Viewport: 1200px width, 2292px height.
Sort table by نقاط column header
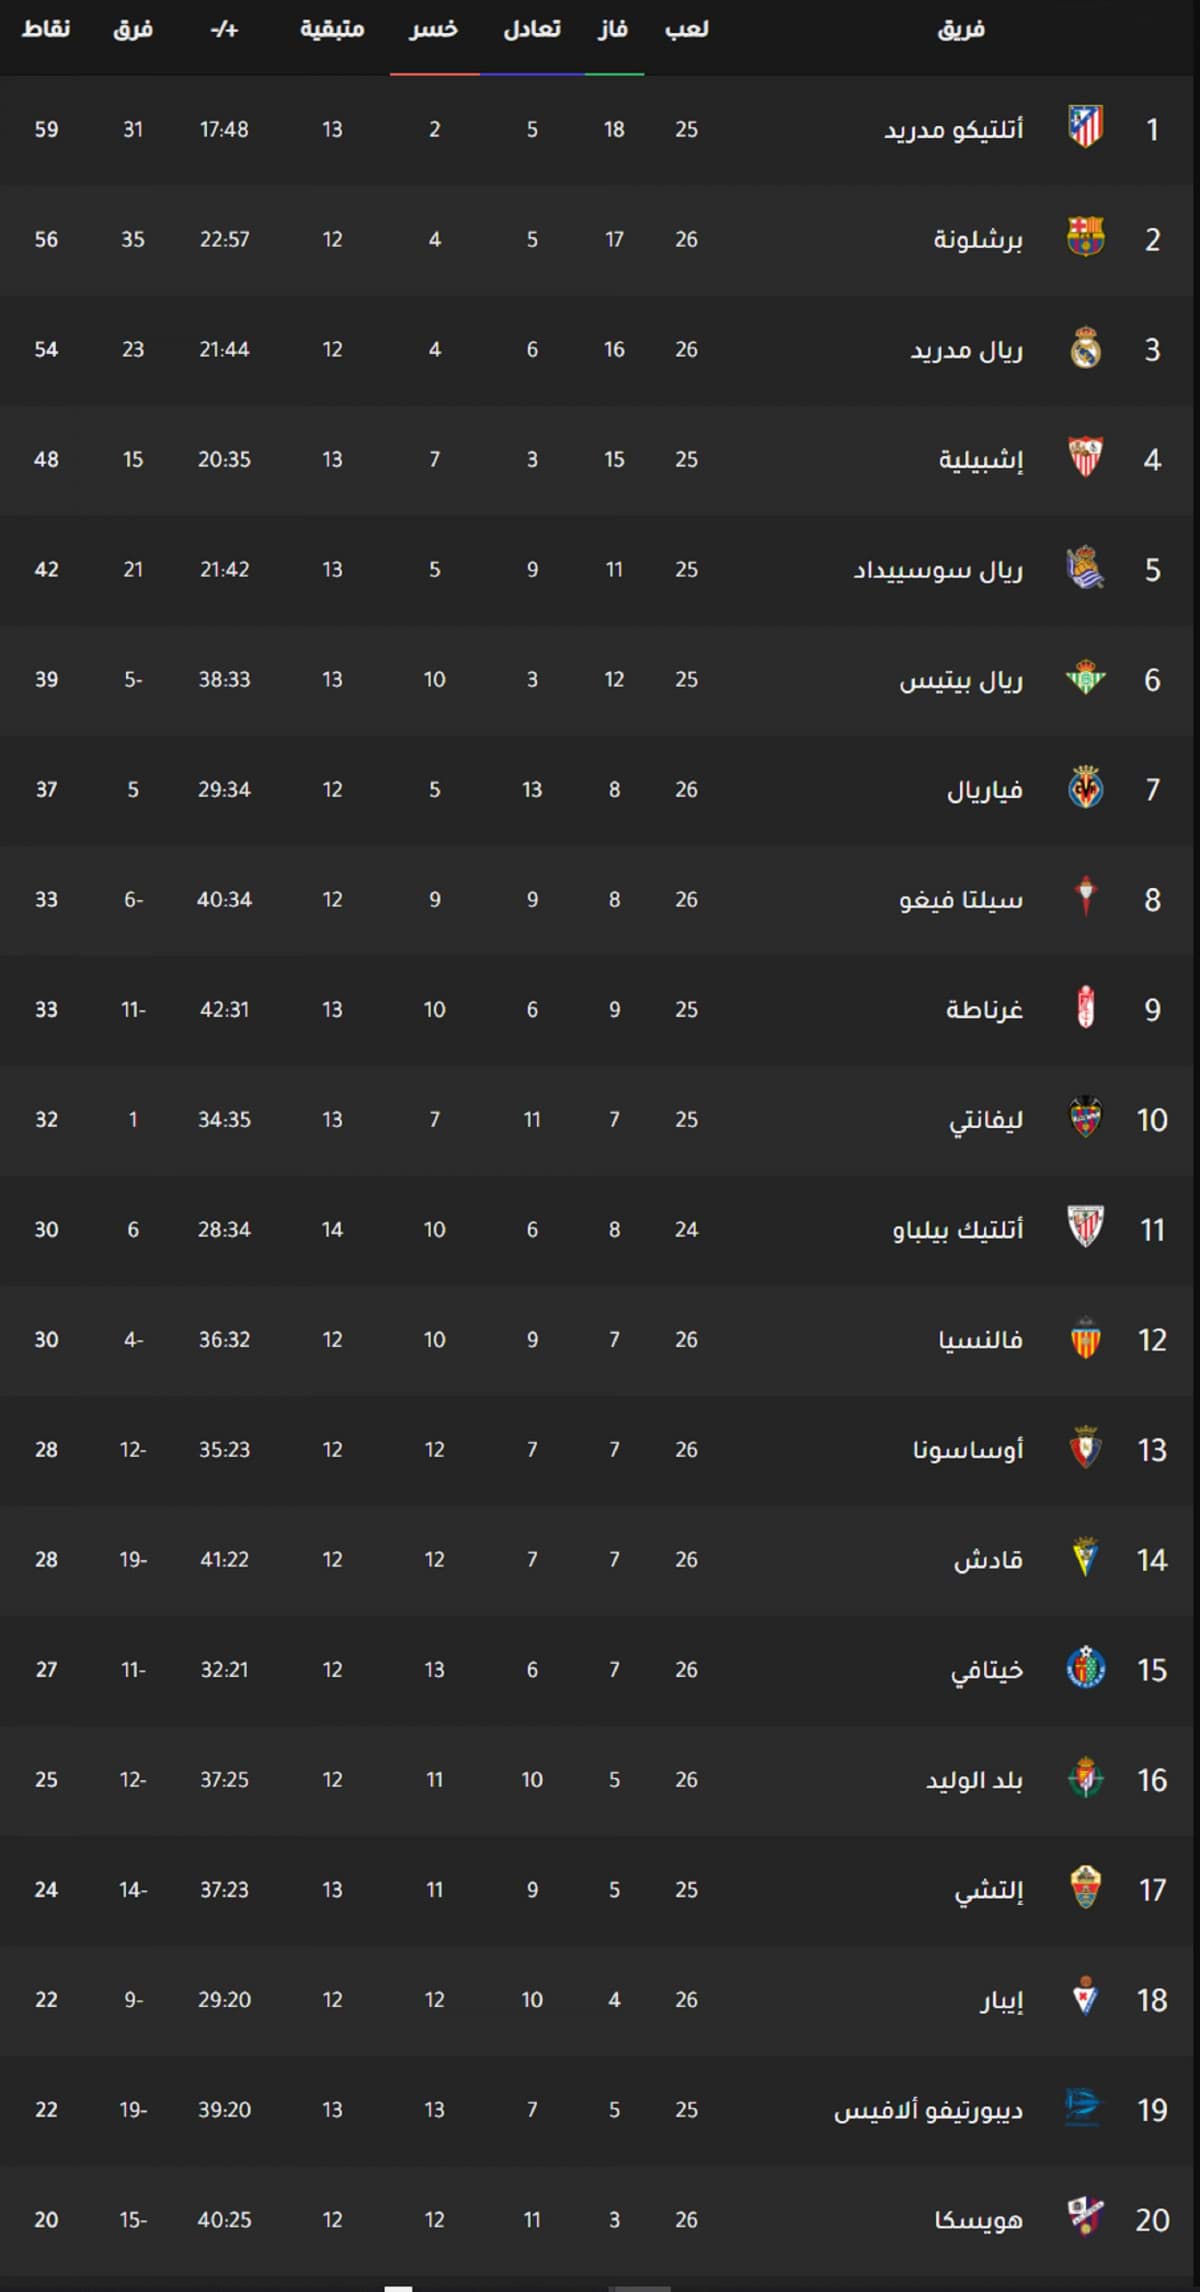(x=46, y=29)
